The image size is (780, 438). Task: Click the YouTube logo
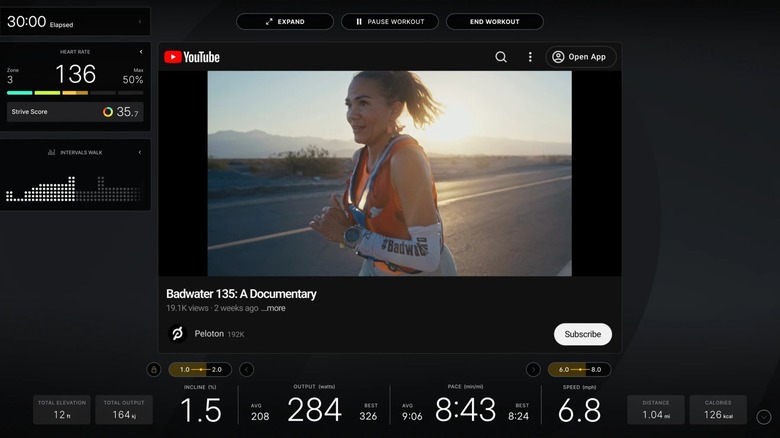[192, 57]
